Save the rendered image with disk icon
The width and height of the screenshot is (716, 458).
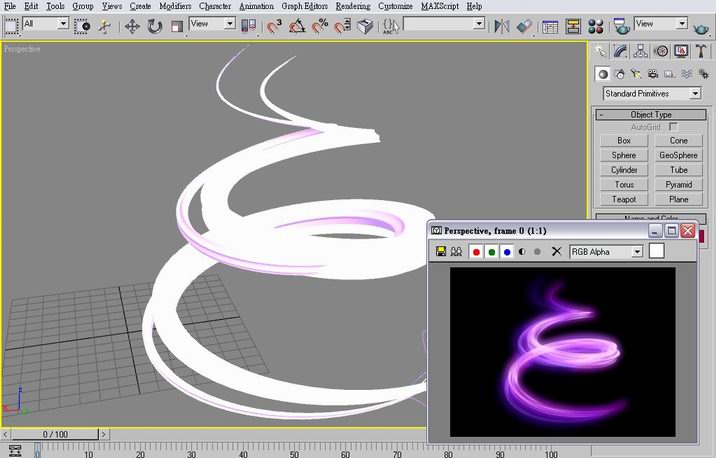pos(439,252)
